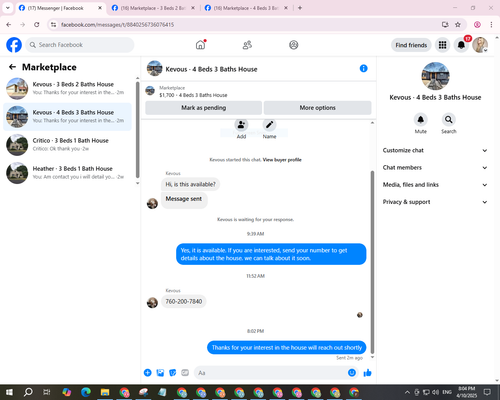Open the Friends icon in top navigation

[247, 45]
